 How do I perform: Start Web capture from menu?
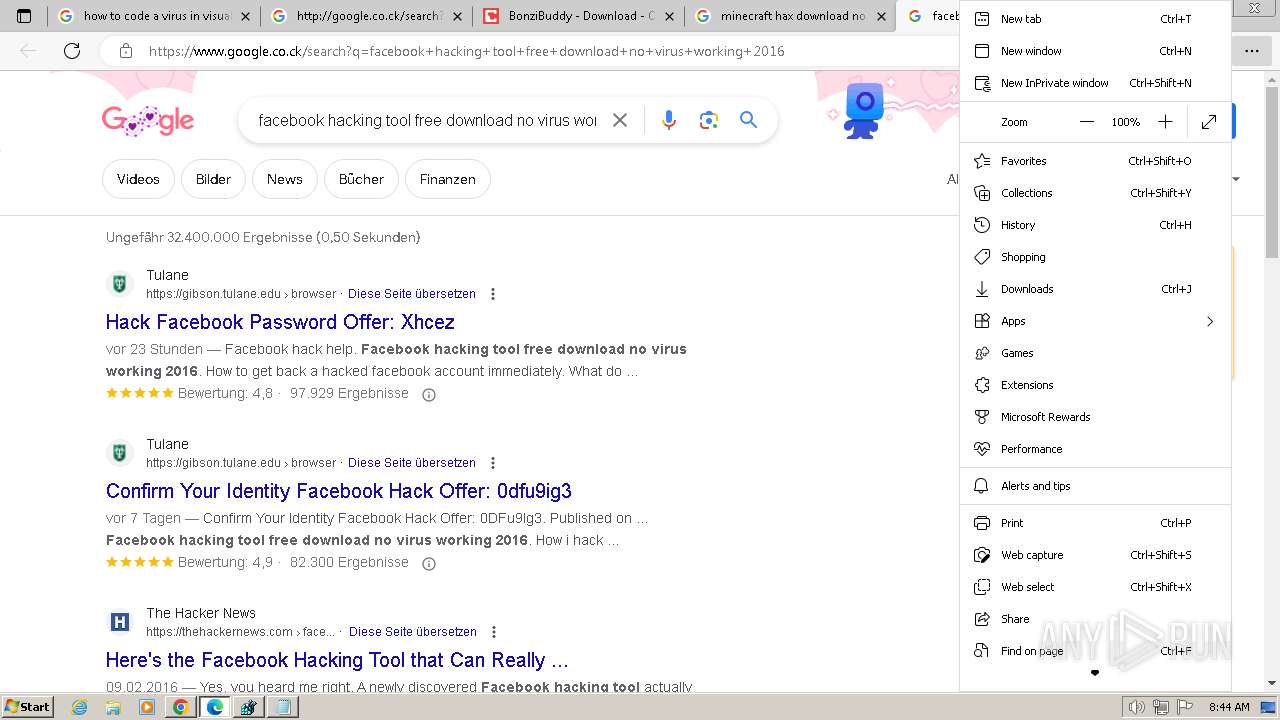pos(1095,555)
